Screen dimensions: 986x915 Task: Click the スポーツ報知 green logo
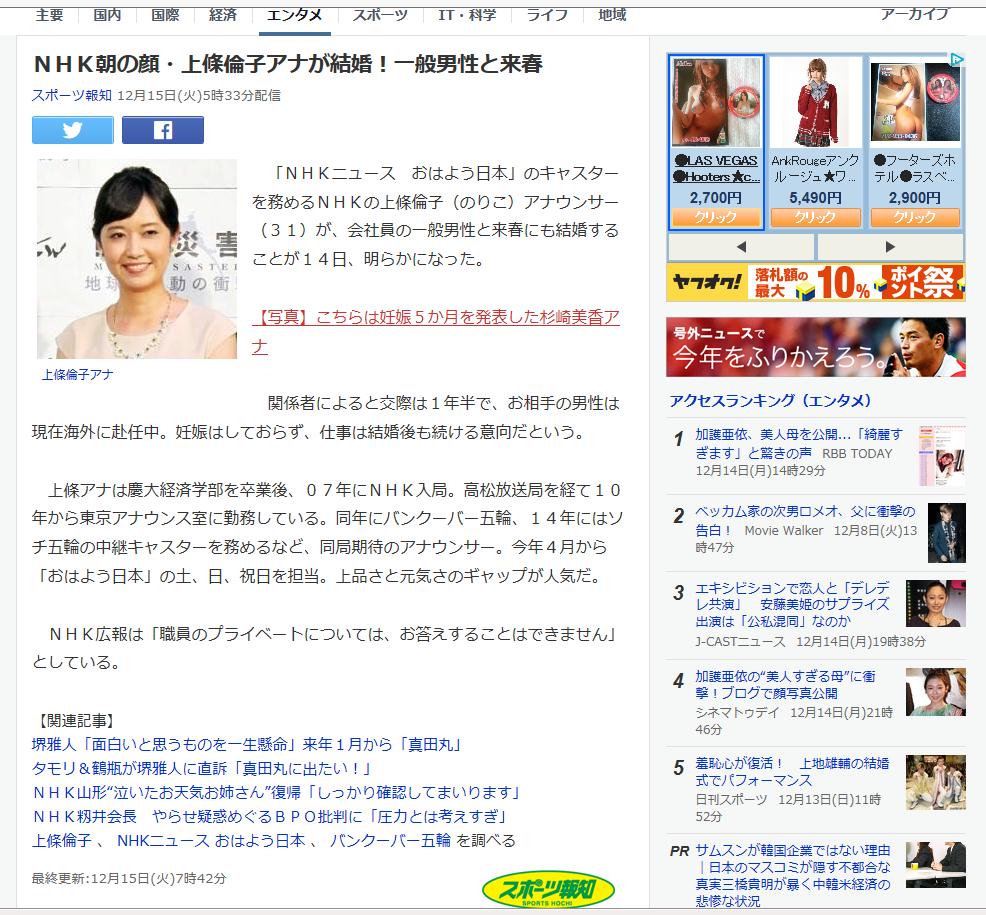point(548,890)
